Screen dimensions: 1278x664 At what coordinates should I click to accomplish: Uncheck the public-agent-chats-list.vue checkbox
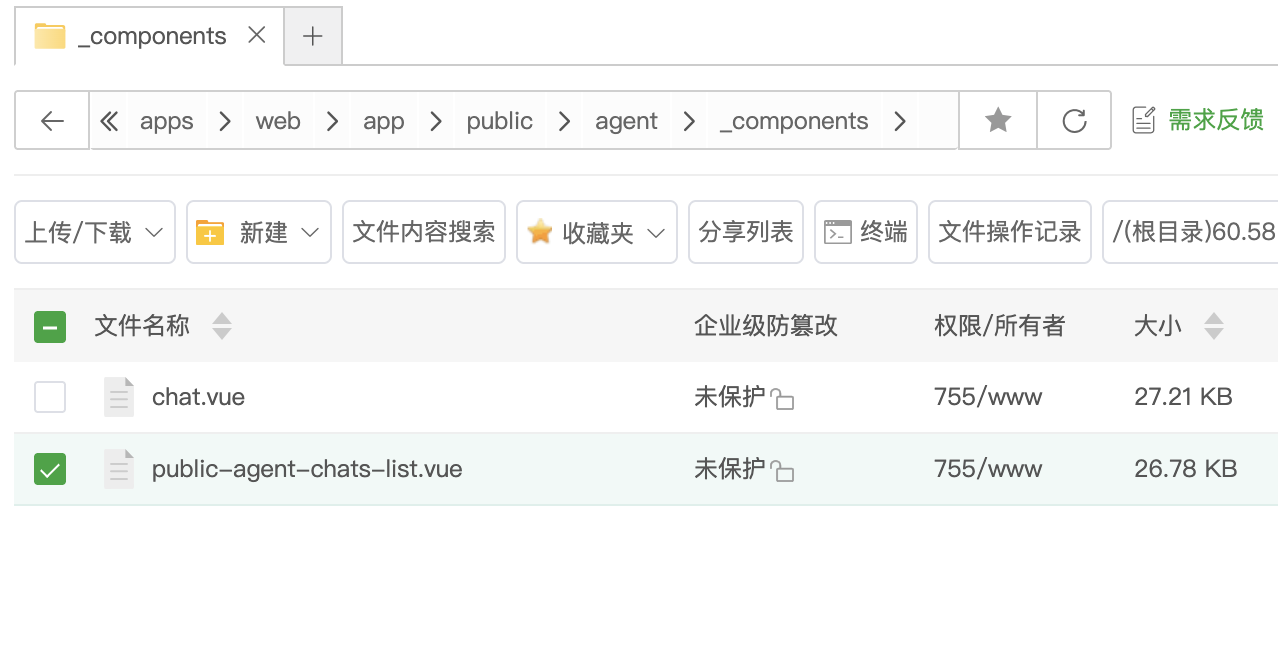pos(50,469)
